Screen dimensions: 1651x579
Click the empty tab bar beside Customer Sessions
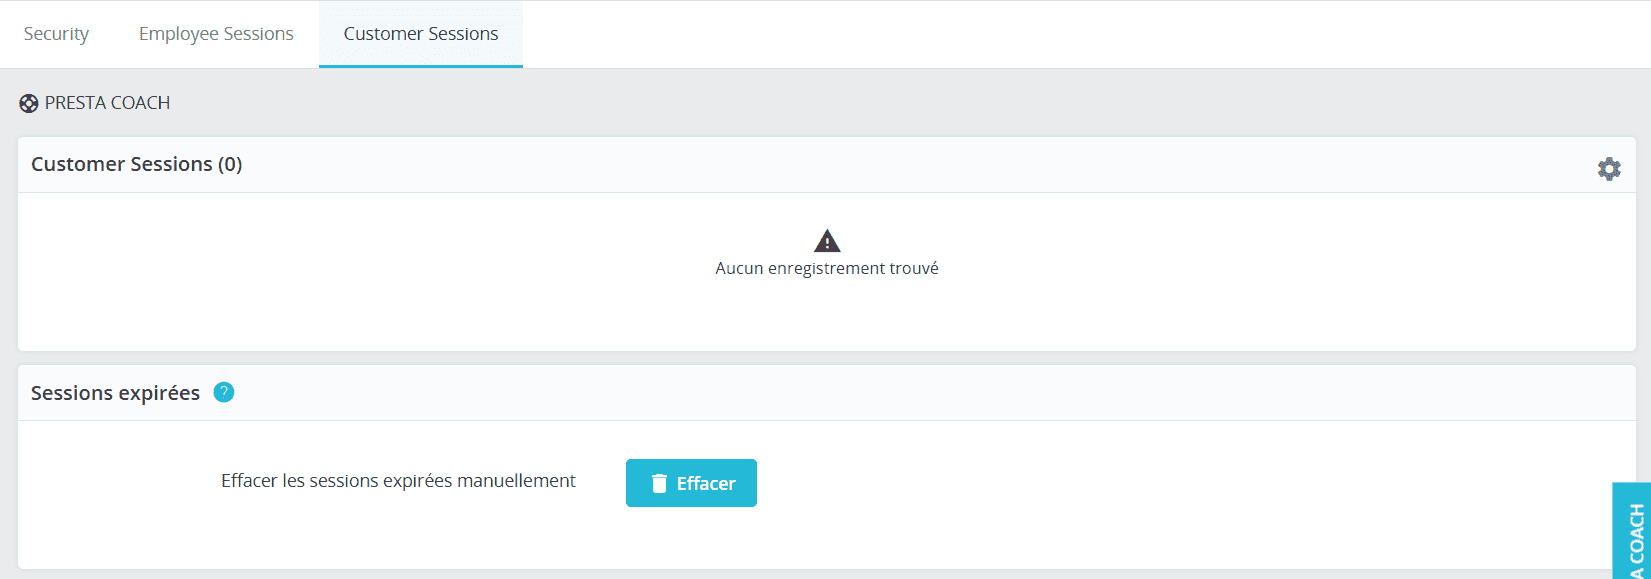click(x=1080, y=34)
